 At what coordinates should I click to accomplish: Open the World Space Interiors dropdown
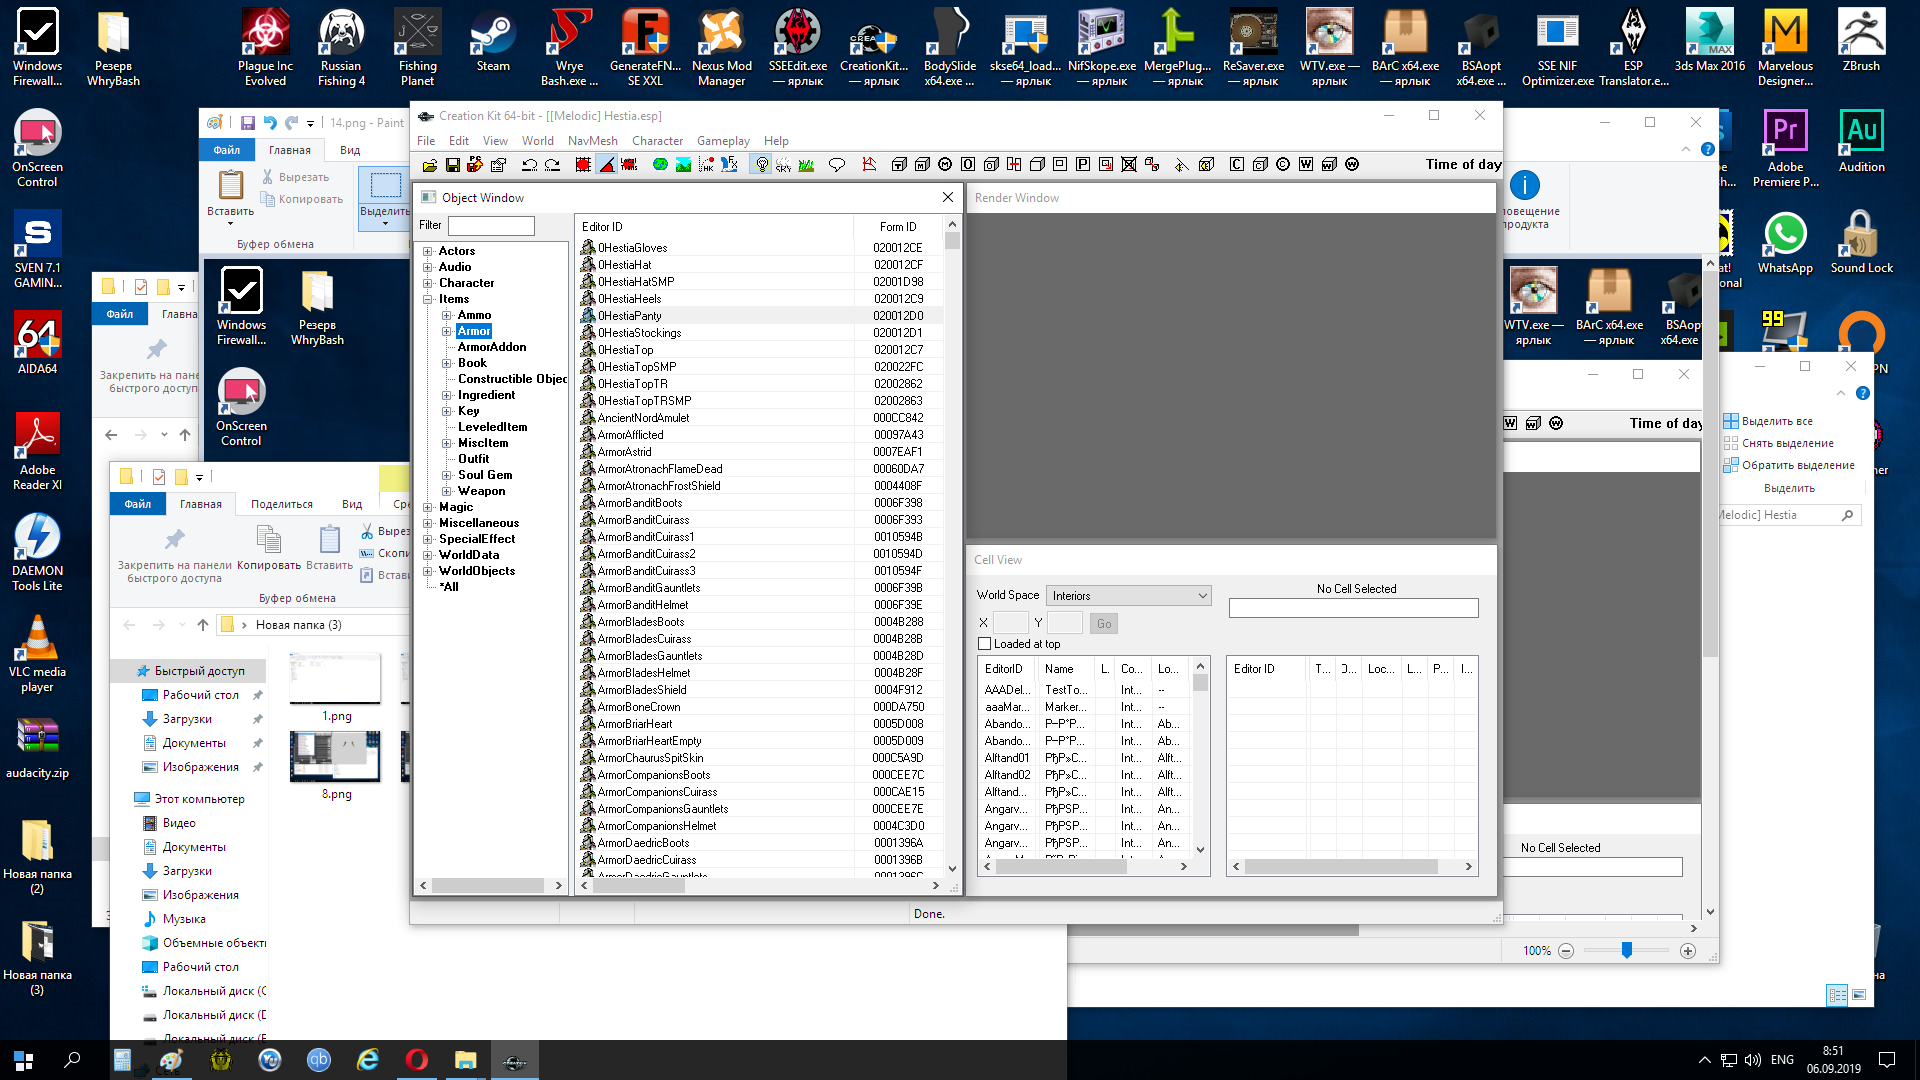pos(1128,595)
